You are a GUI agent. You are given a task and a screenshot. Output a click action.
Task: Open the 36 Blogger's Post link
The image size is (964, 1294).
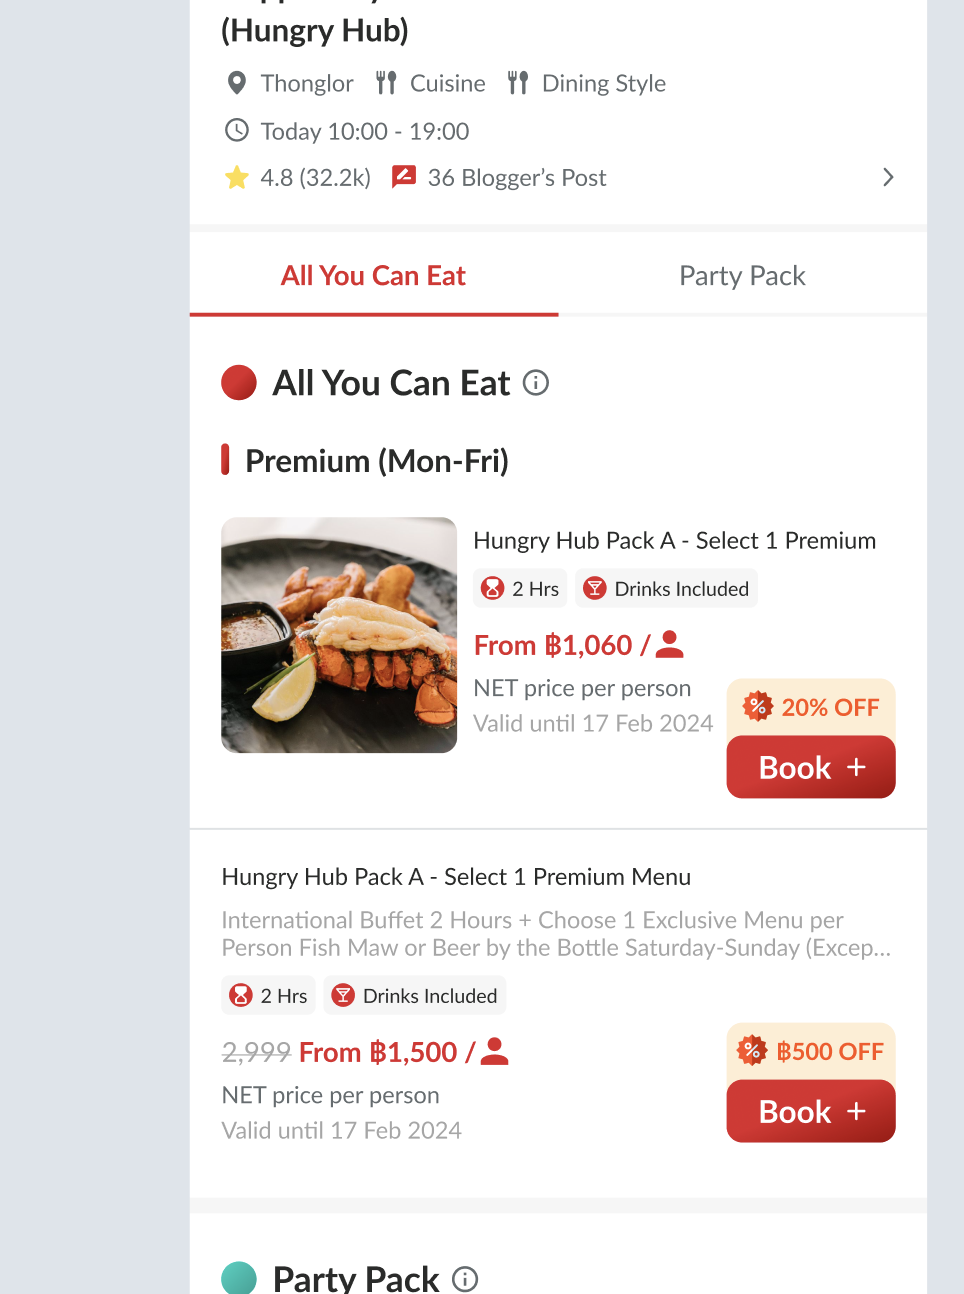click(x=517, y=178)
